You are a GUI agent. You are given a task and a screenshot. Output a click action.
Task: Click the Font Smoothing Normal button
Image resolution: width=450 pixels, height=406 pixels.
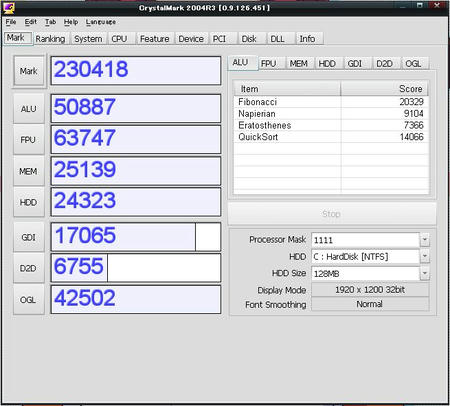coord(370,304)
